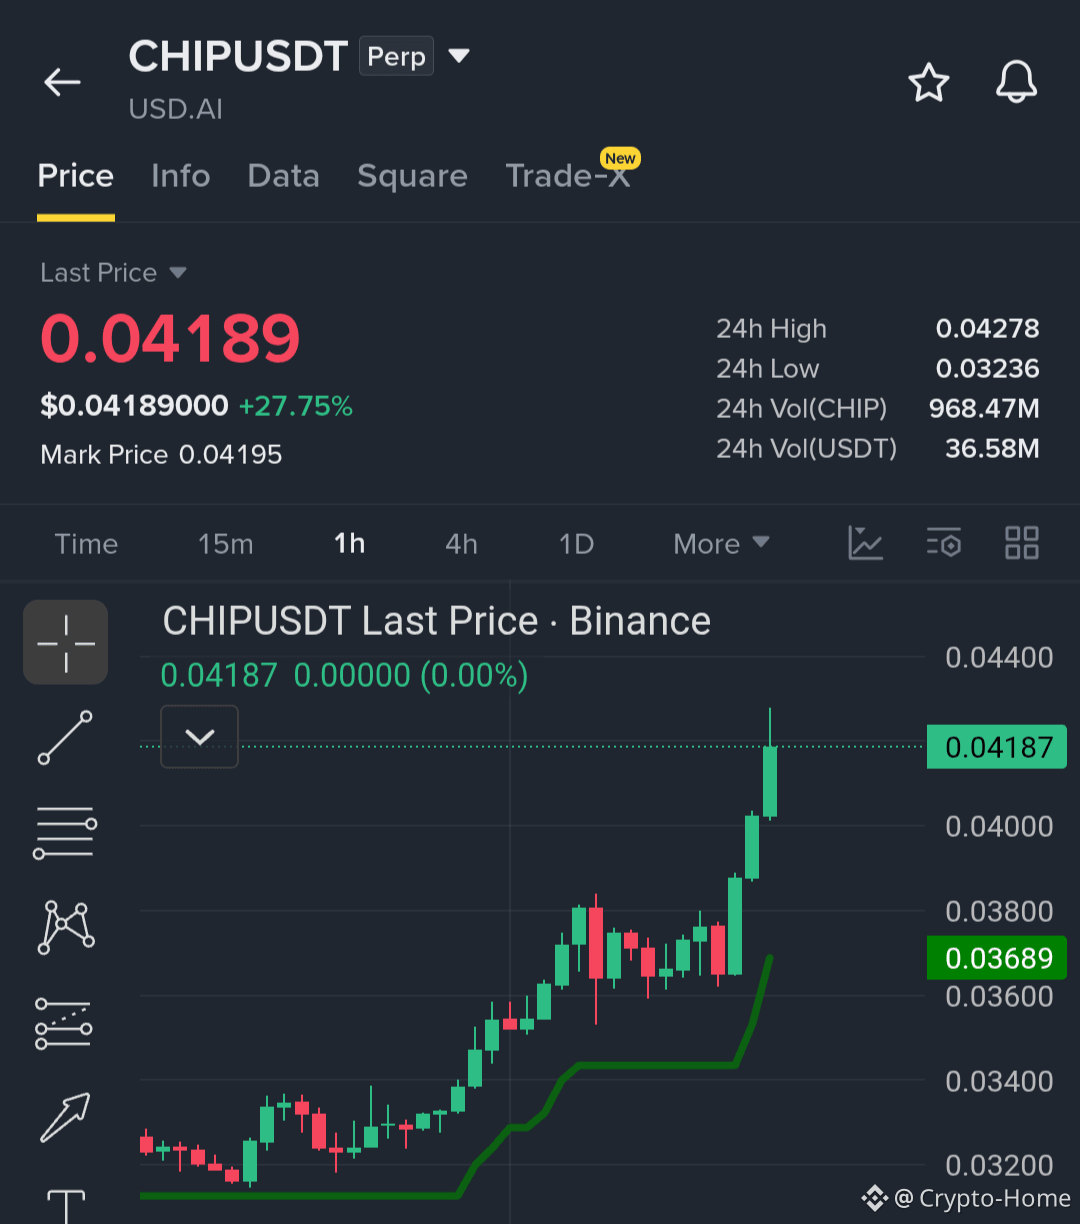Click the 24h Vol(CHIP) value 968.47M
1080x1224 pixels.
[x=985, y=409]
